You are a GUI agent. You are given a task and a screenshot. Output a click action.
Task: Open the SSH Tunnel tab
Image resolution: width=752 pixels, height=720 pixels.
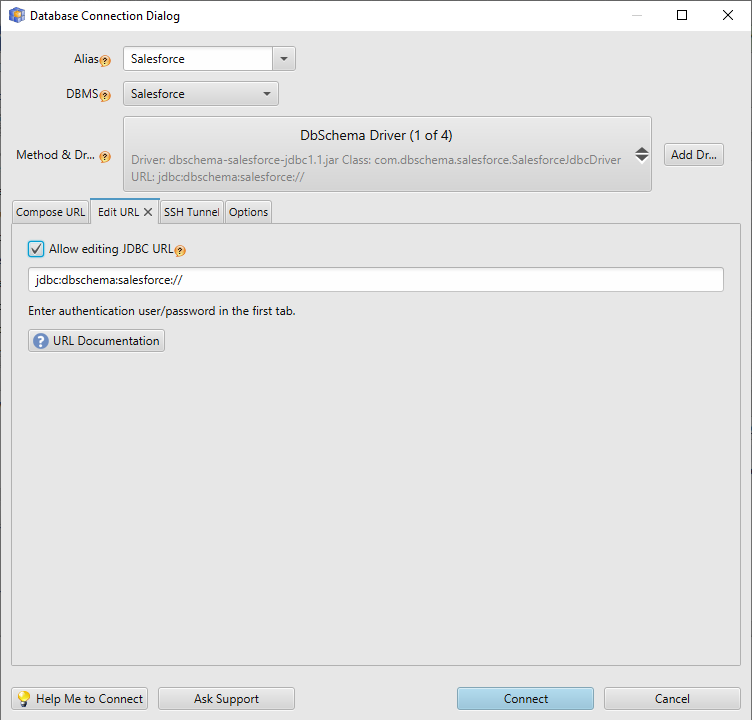tap(191, 212)
